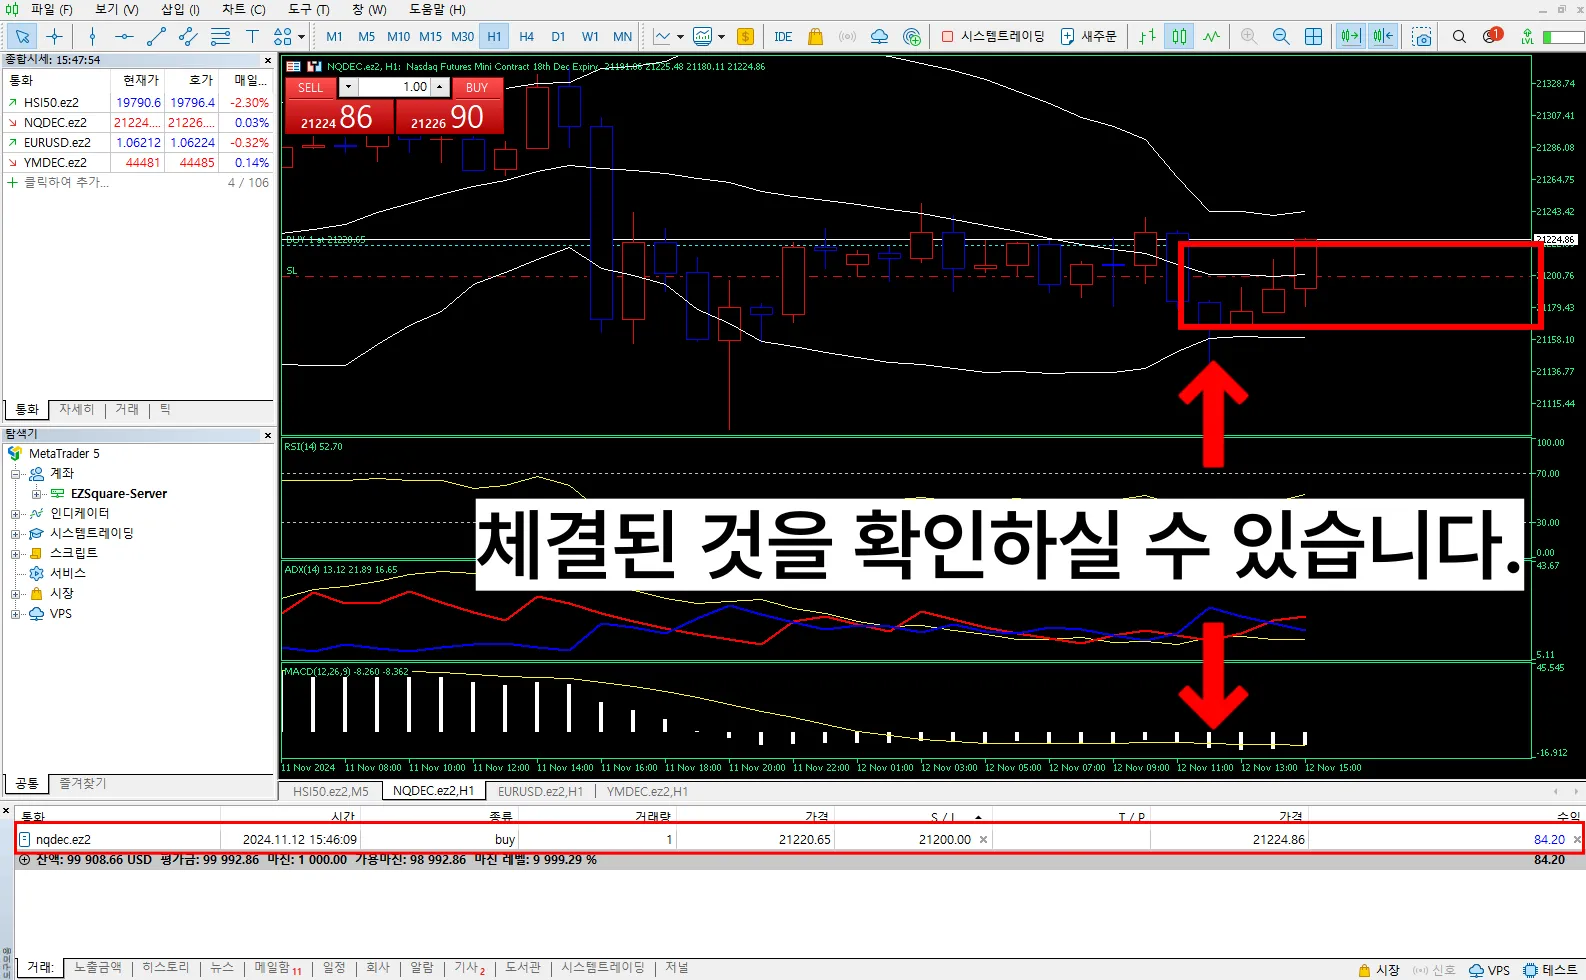Viewport: 1586px width, 980px height.
Task: Expand the 스크립트 tree node
Action: [x=16, y=553]
